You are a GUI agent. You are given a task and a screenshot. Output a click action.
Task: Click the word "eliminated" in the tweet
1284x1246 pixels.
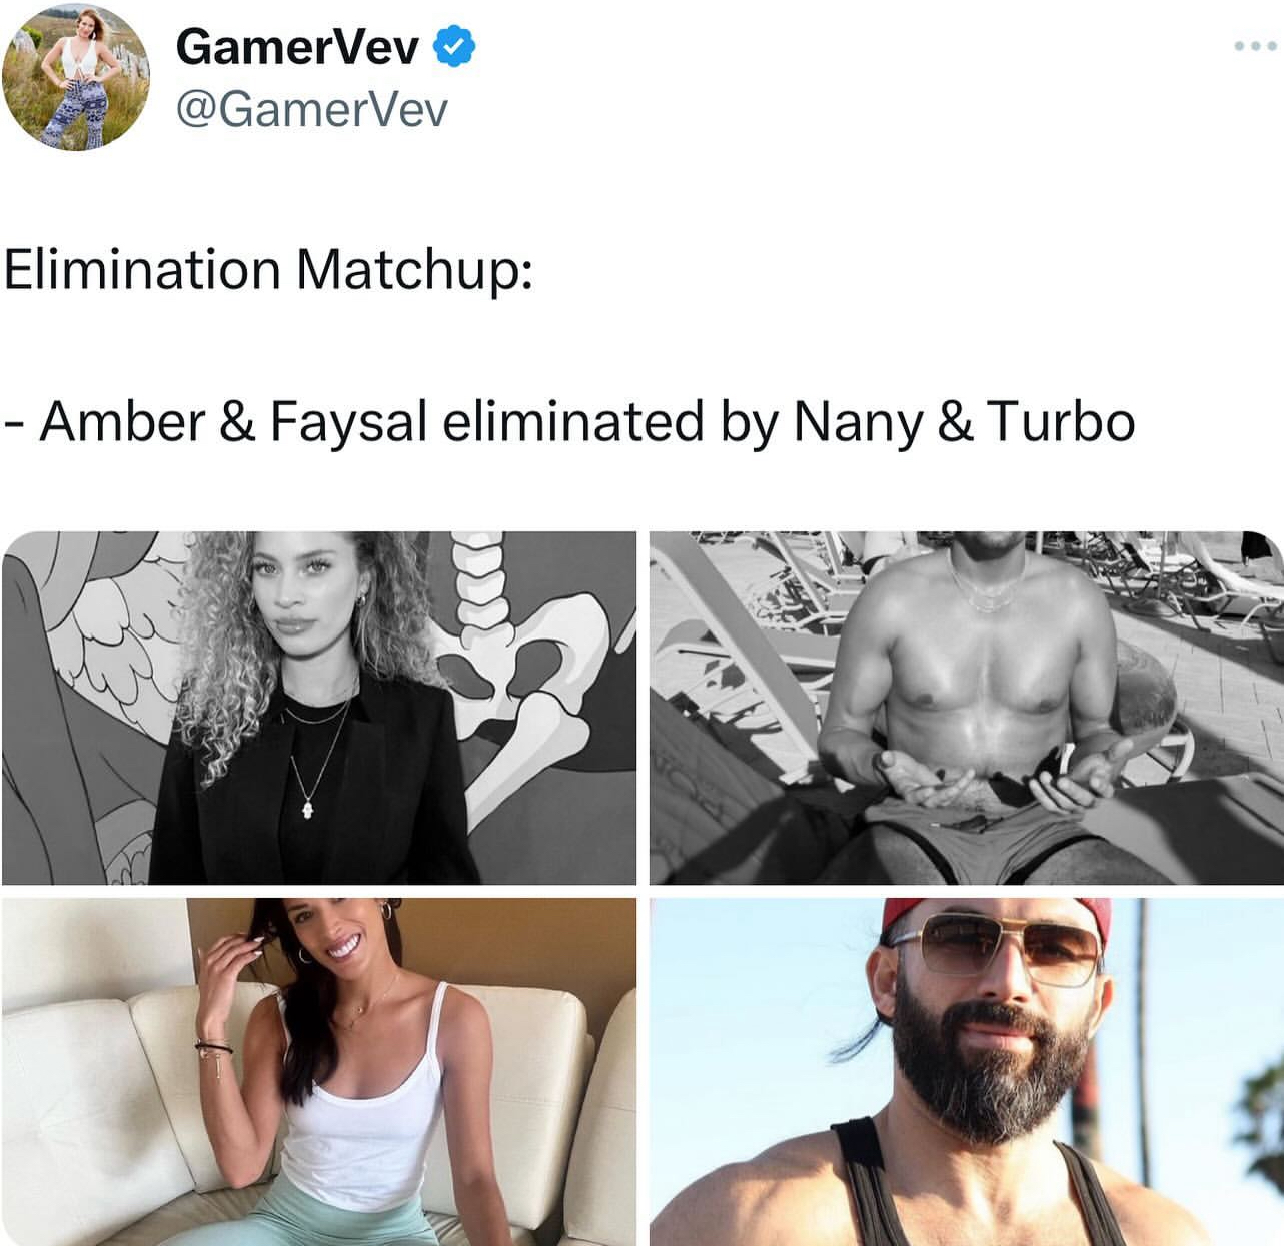point(573,421)
